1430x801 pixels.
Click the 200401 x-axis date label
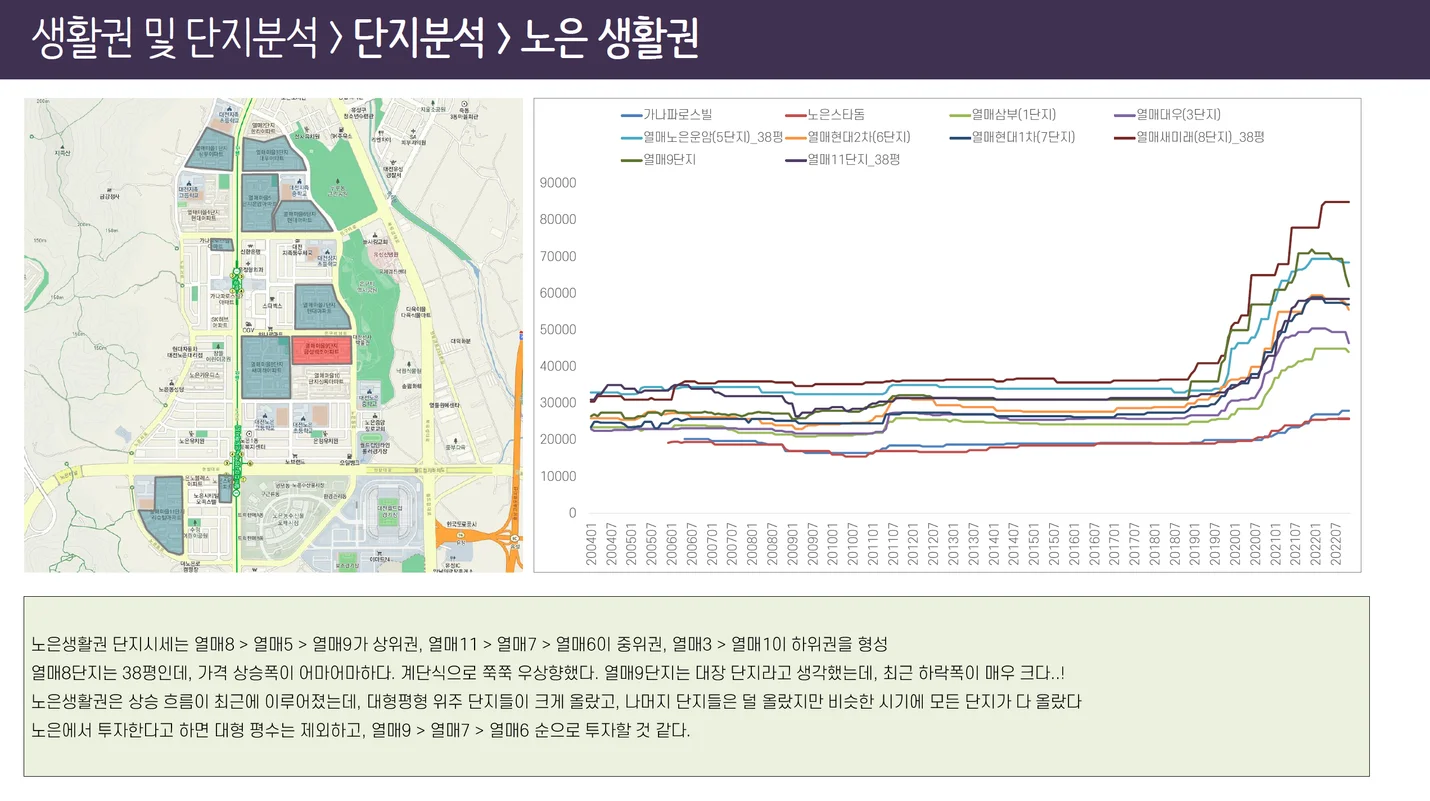tap(591, 544)
